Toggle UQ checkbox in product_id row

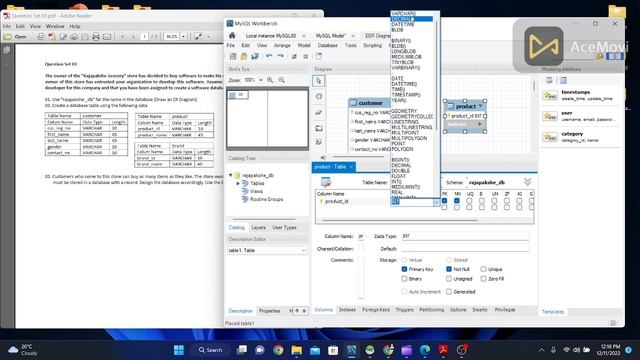(469, 201)
